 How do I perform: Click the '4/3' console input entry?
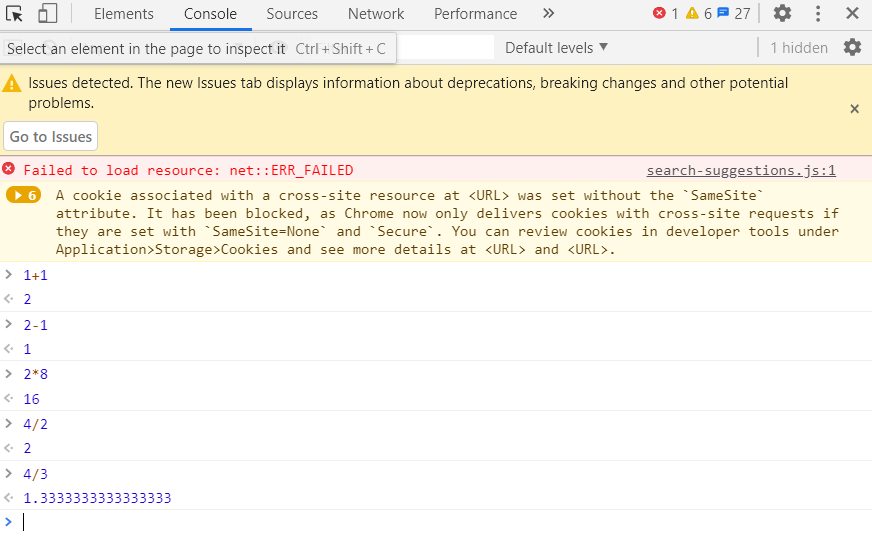pos(36,474)
